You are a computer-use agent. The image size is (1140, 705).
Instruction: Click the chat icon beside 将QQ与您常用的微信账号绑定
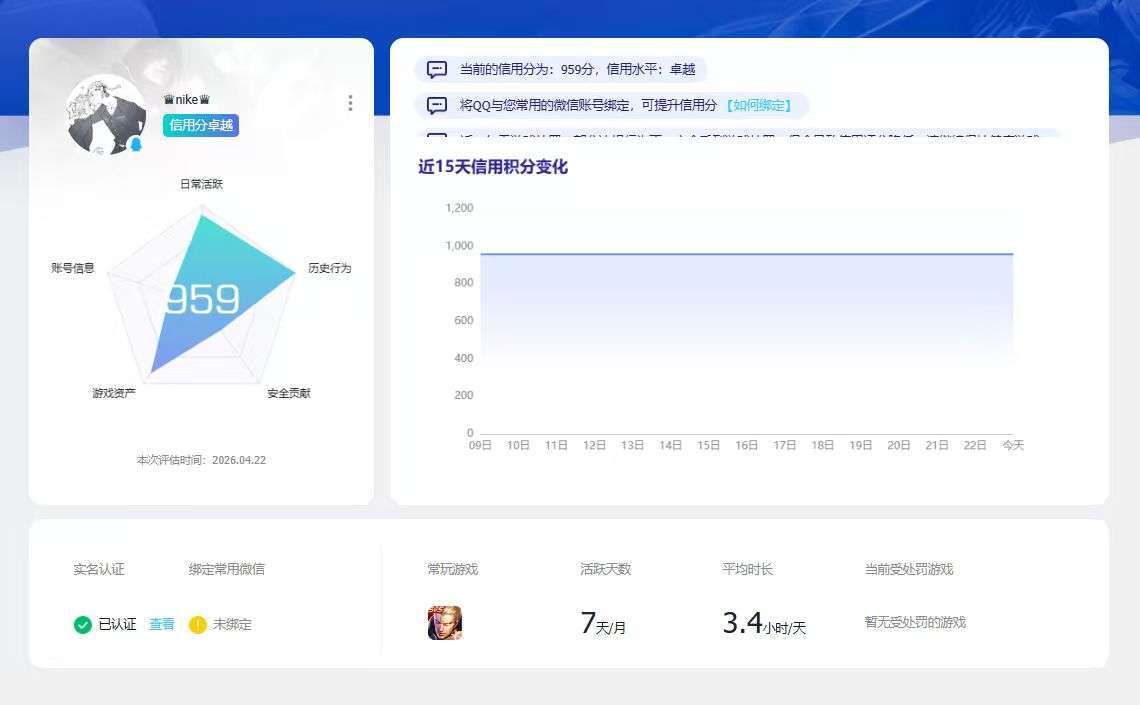tap(437, 105)
